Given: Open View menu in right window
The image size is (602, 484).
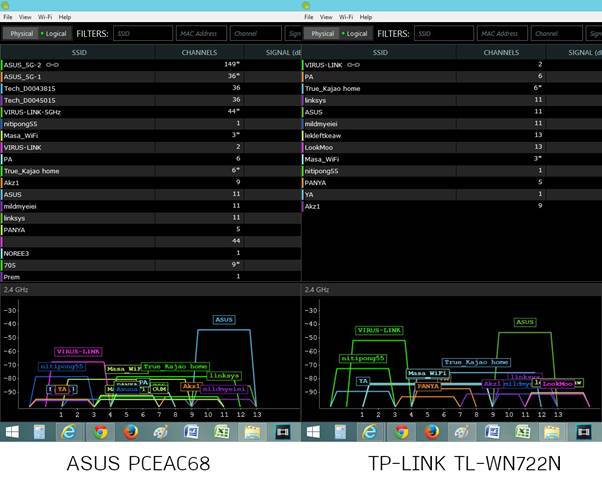Looking at the screenshot, I should 326,17.
